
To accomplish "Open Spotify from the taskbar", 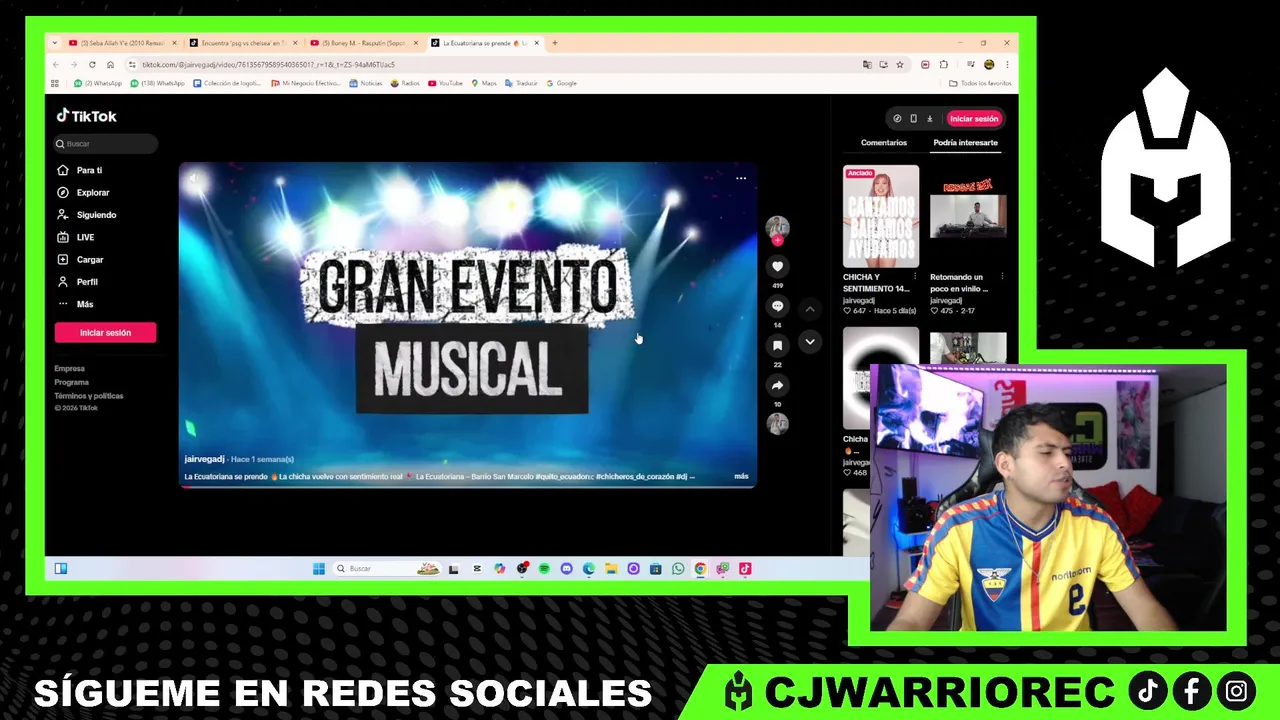I will (x=544, y=568).
